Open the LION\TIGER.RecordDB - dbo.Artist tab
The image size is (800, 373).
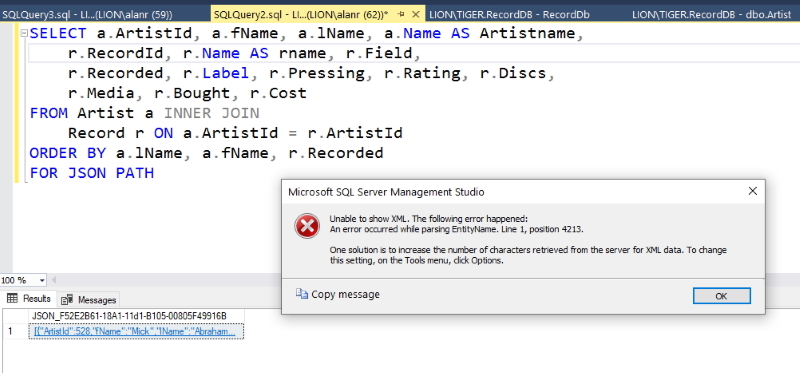(x=711, y=14)
